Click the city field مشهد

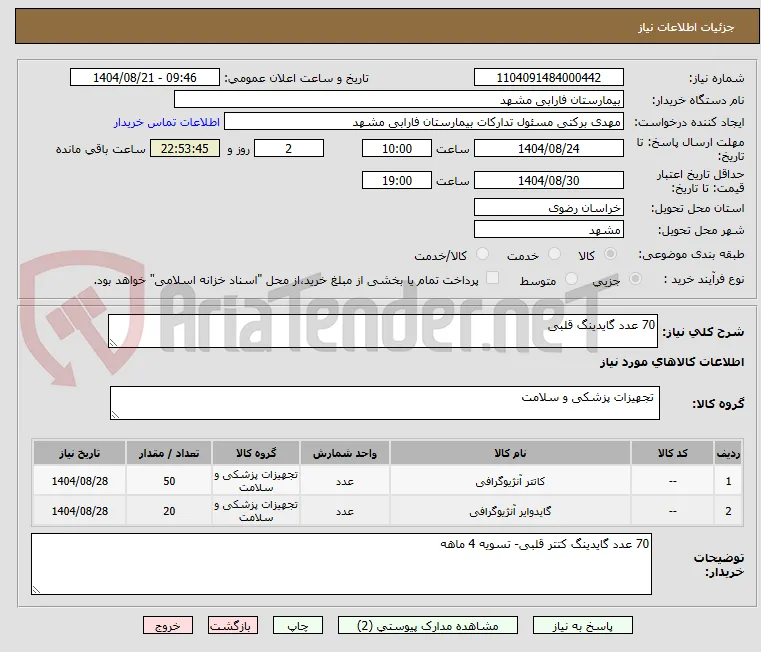(x=548, y=229)
